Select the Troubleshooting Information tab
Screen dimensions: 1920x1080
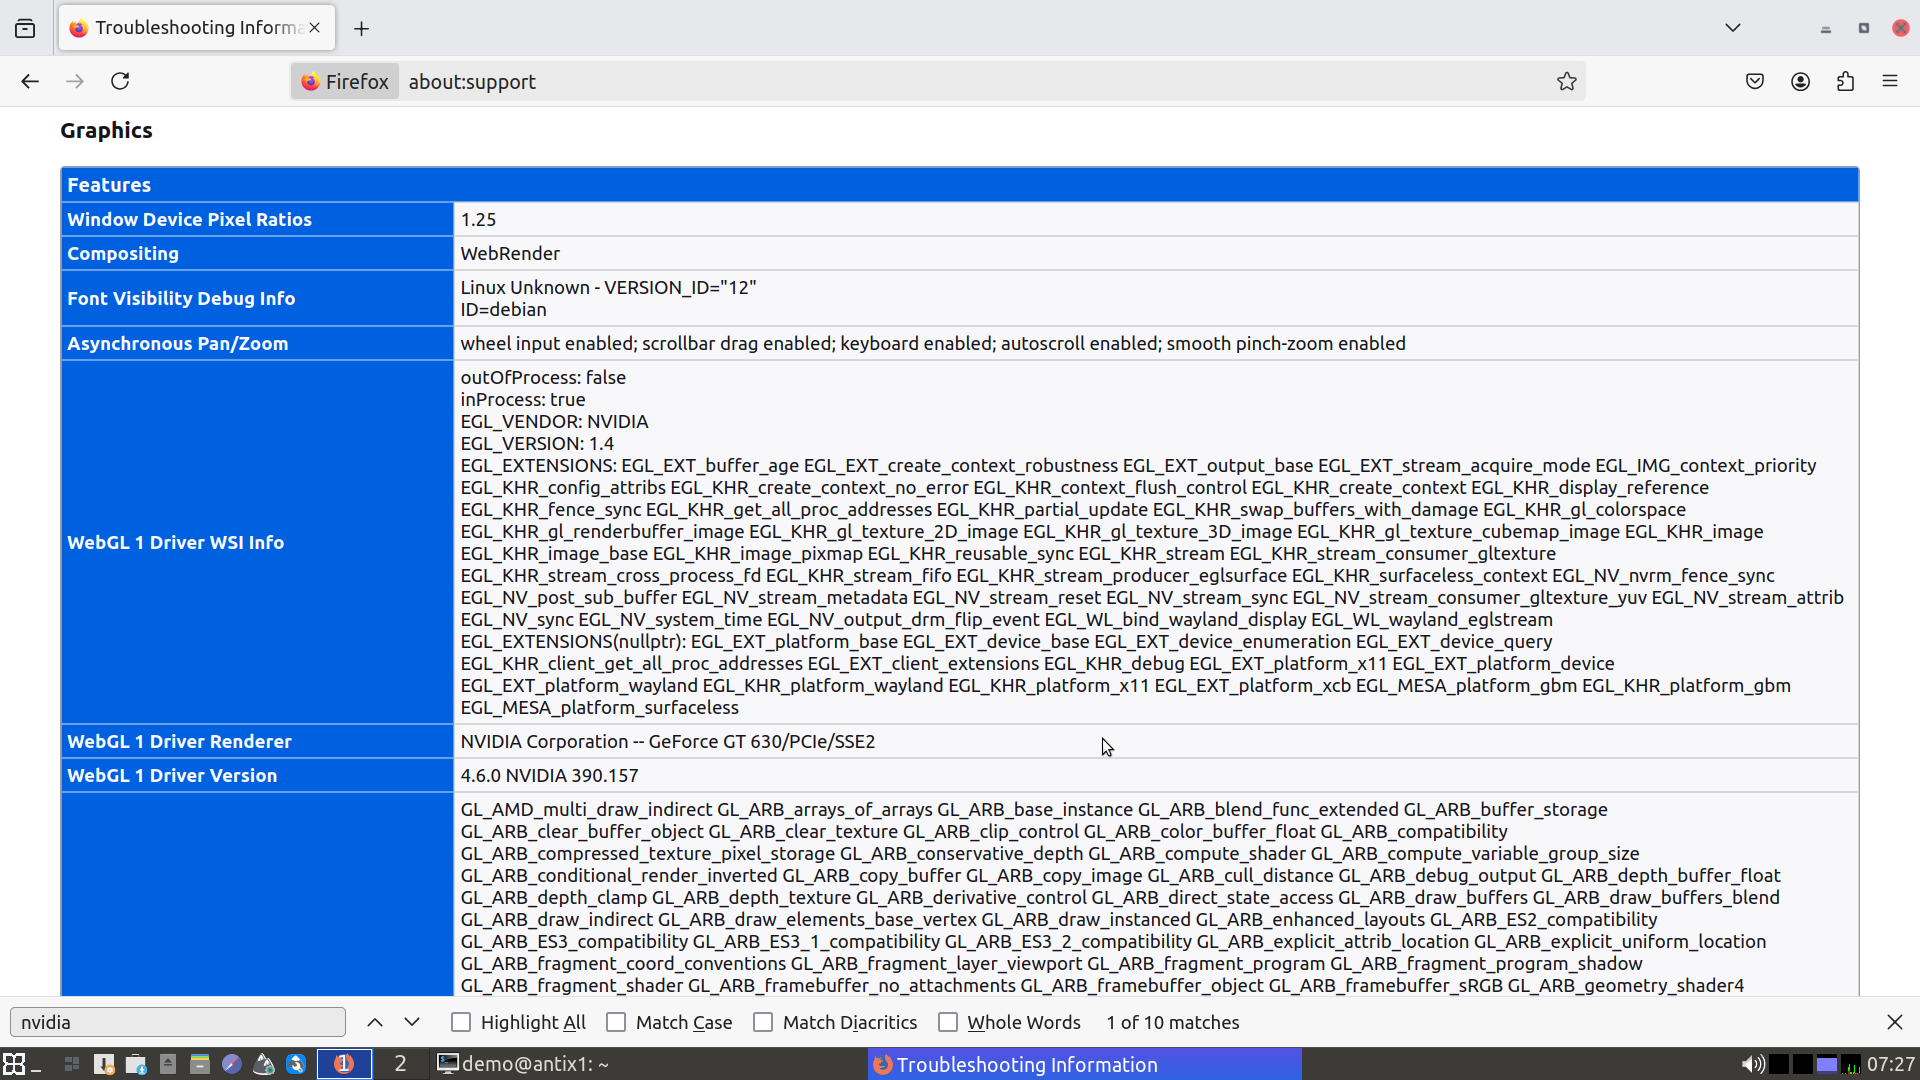[197, 28]
